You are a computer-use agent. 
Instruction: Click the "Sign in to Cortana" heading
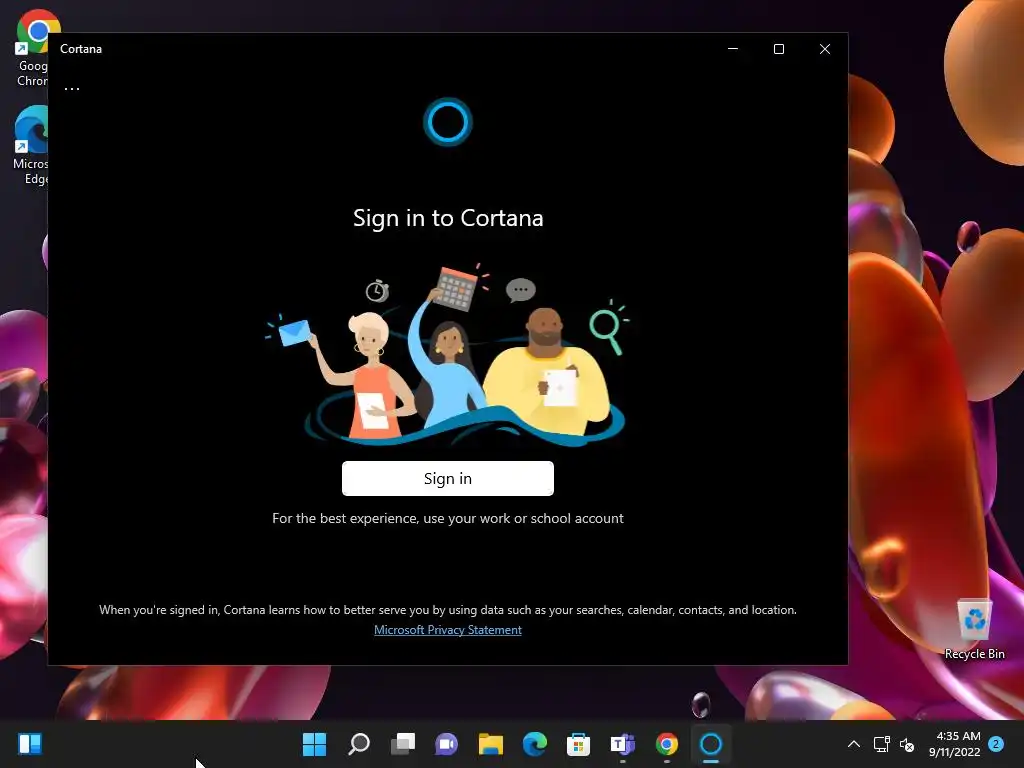448,218
